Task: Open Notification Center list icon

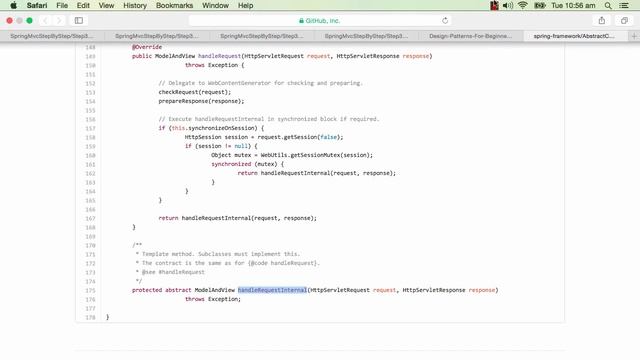Action: click(624, 6)
